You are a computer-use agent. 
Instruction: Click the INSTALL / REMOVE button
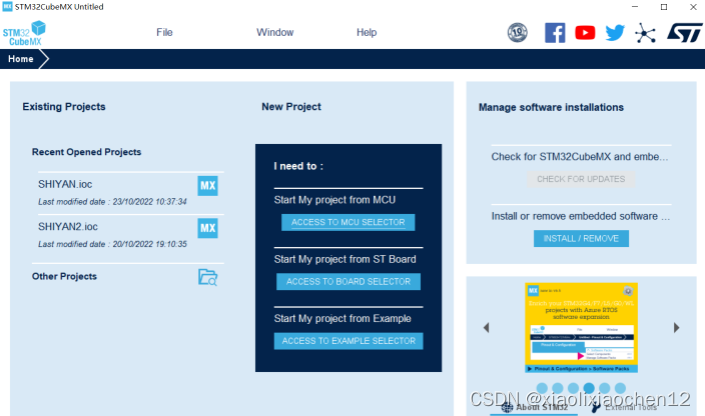[581, 238]
